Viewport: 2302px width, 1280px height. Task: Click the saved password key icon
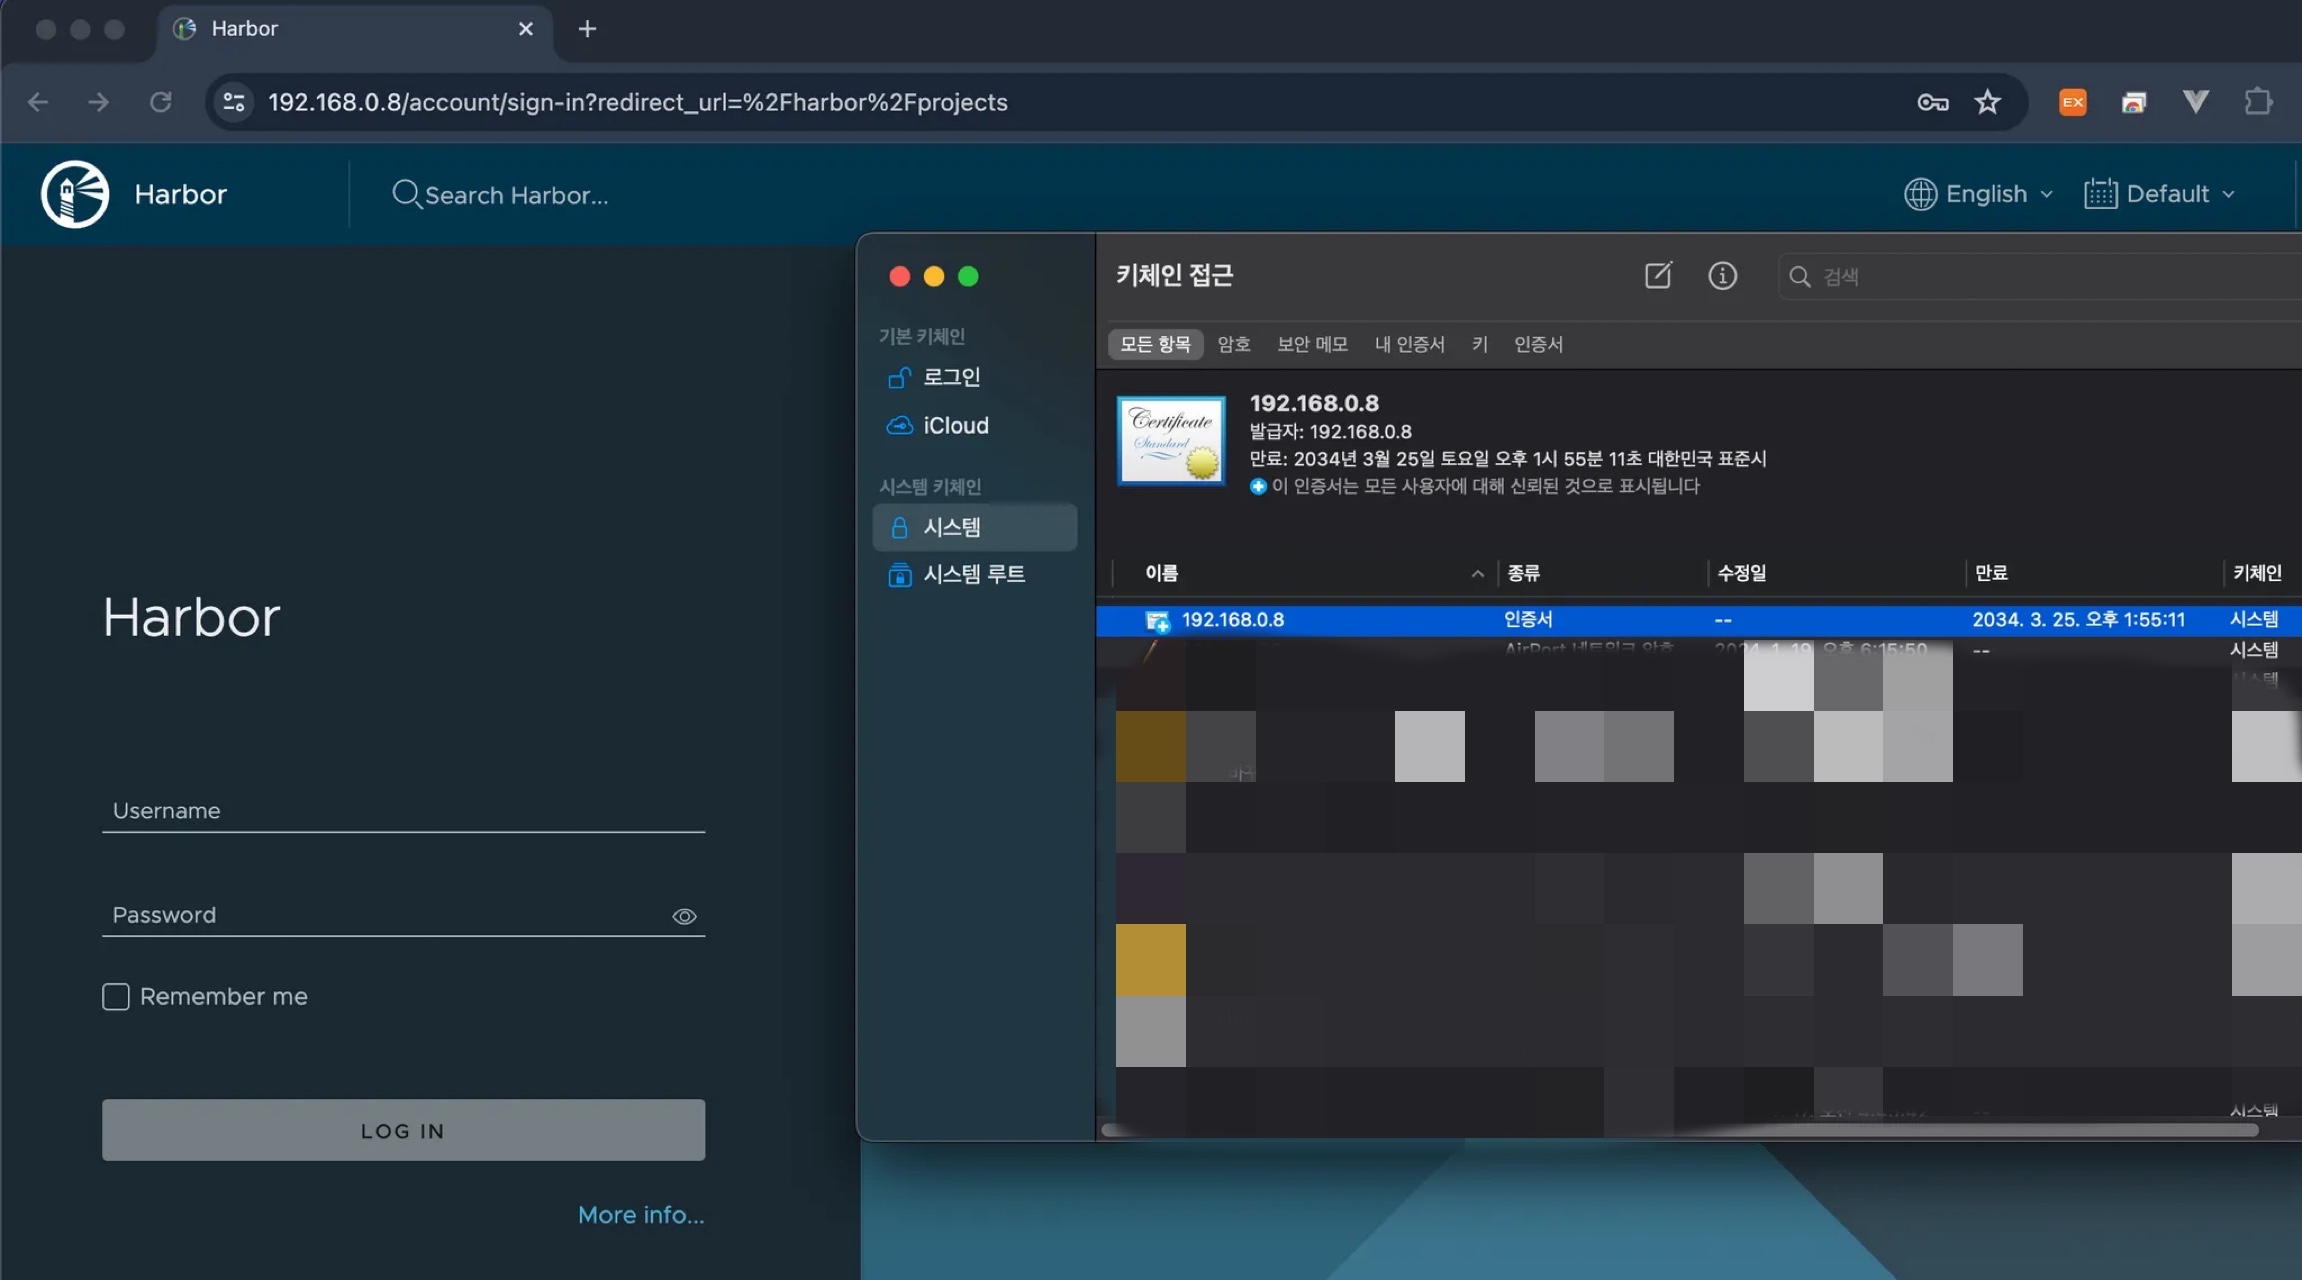[1932, 102]
